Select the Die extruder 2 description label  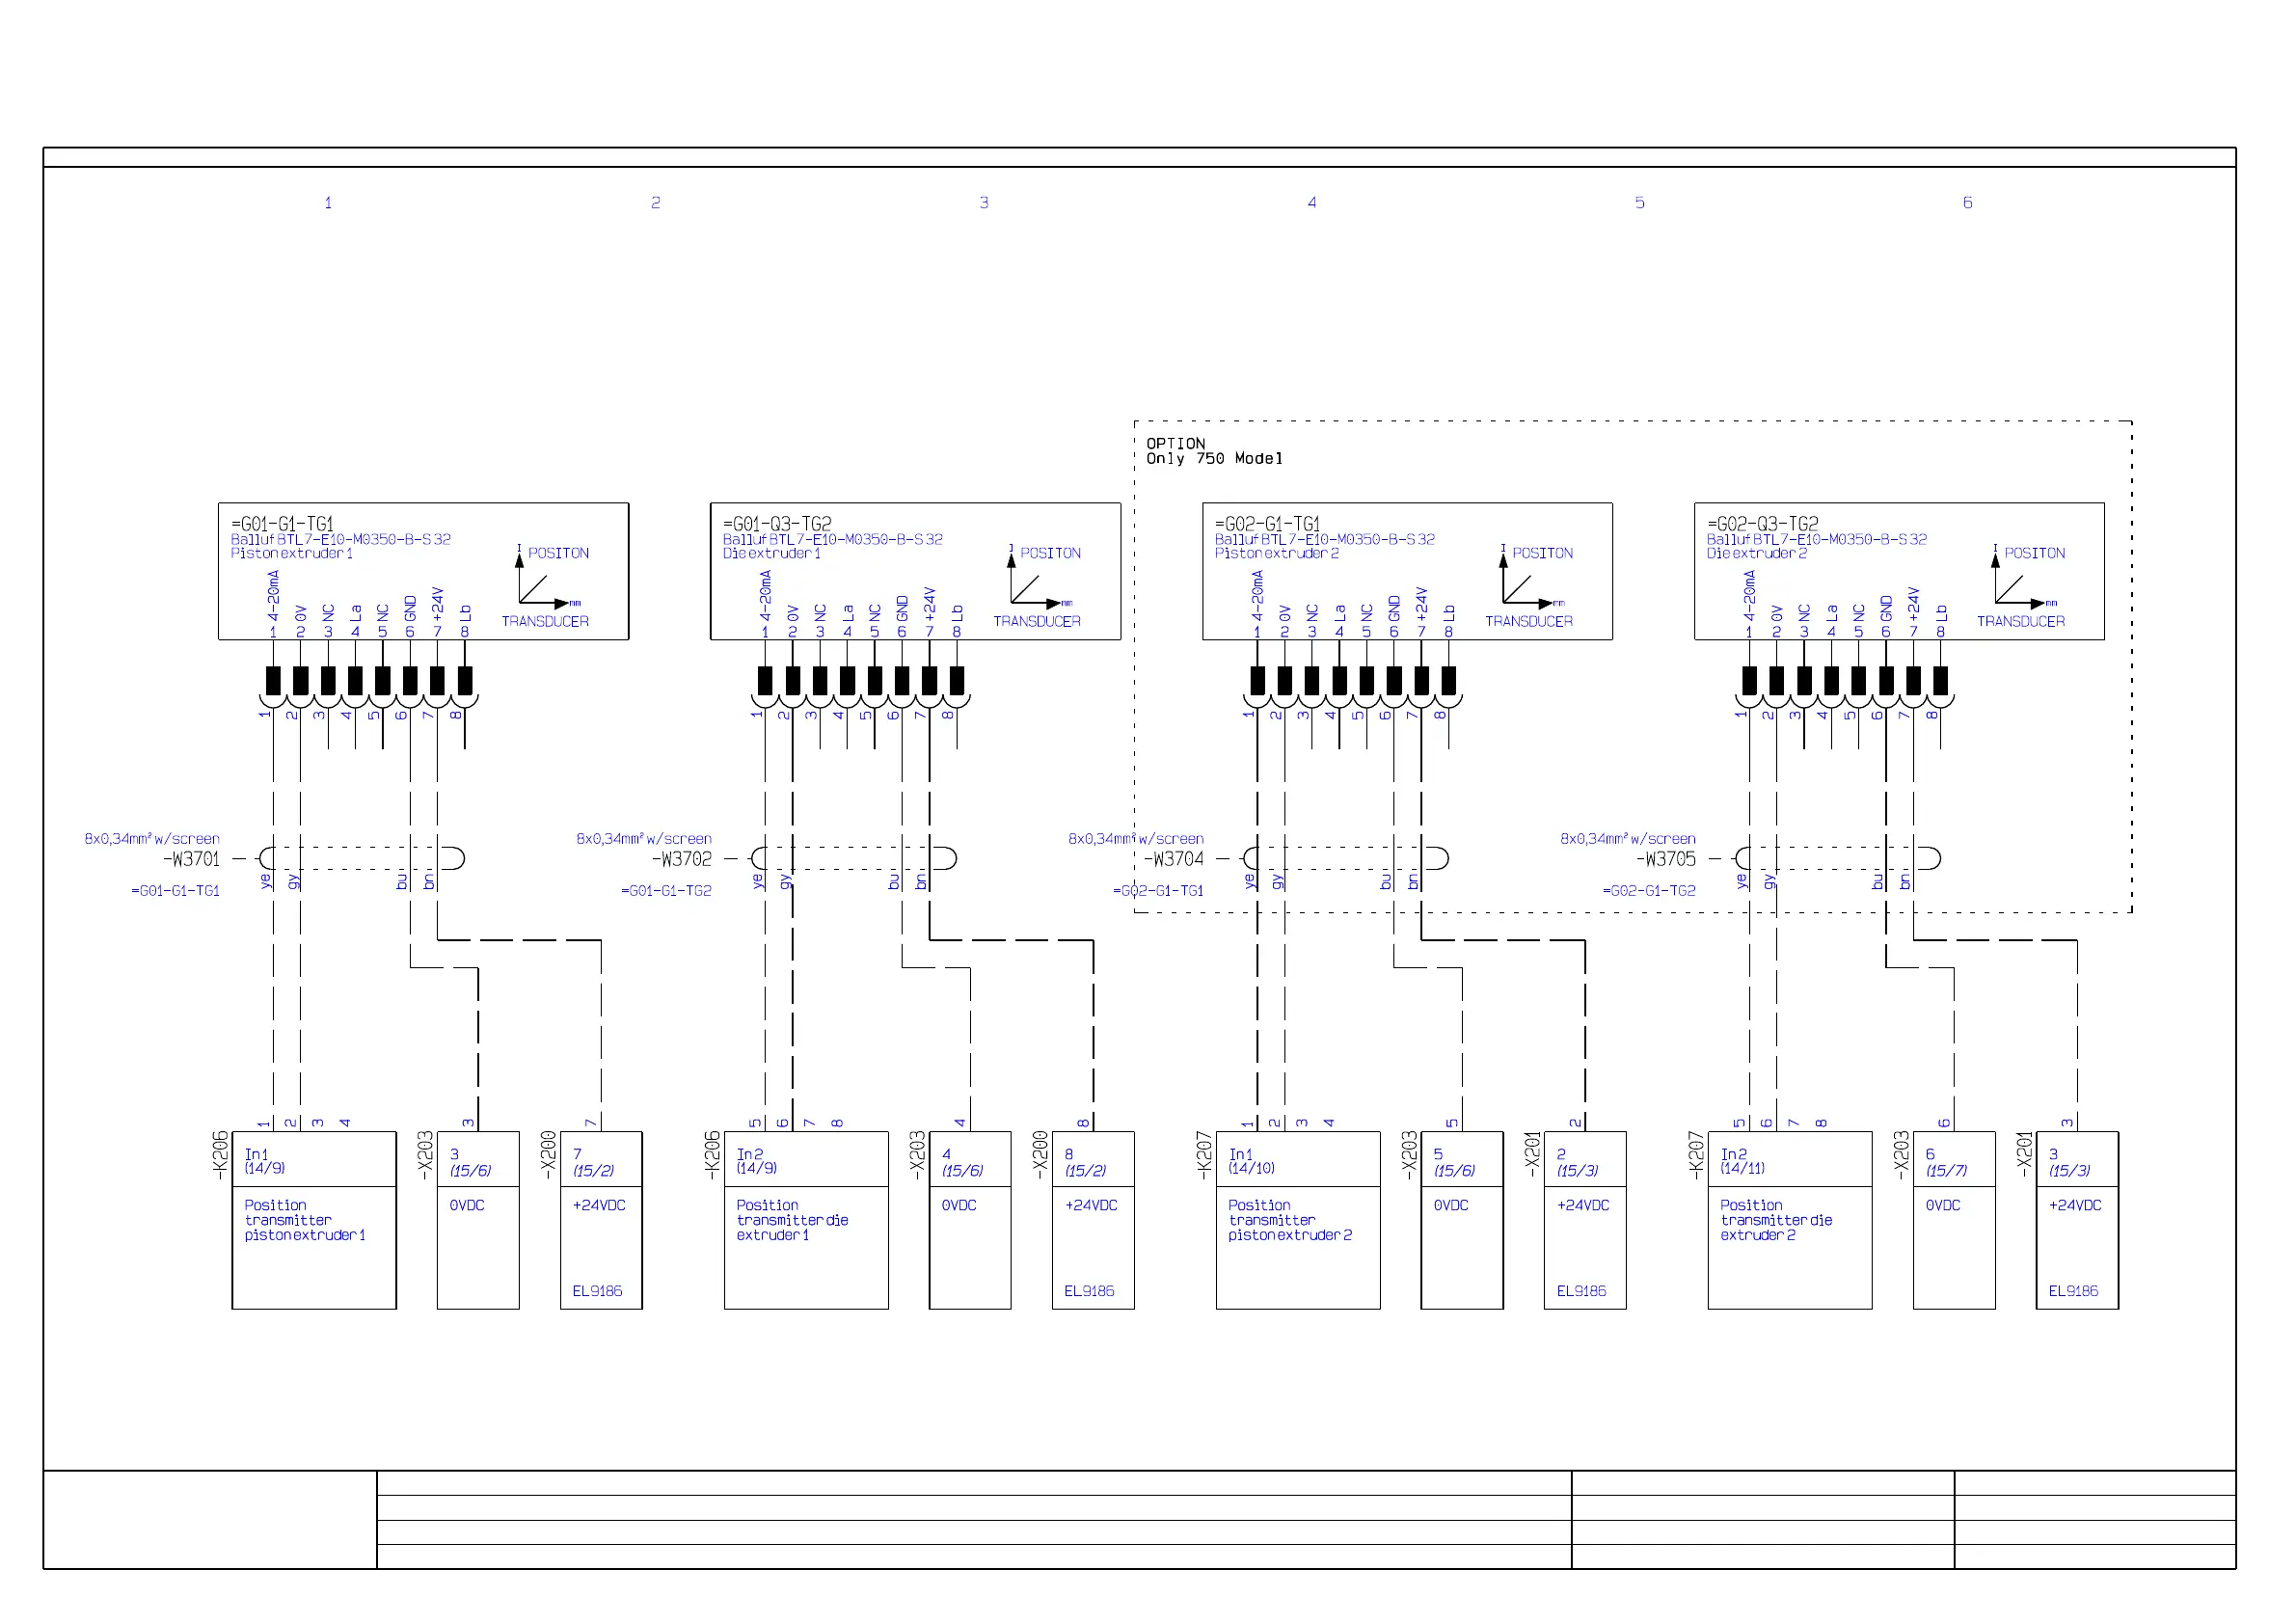[1756, 553]
